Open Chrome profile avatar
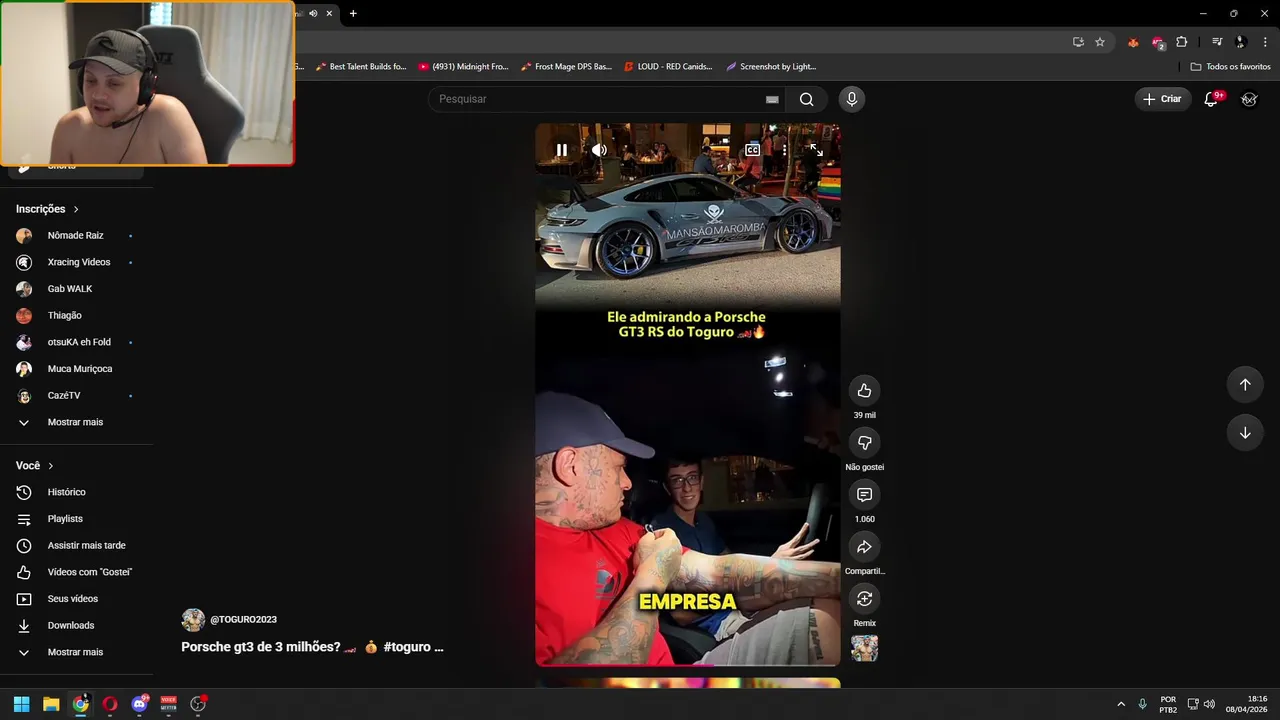The width and height of the screenshot is (1280, 720). 1241,42
